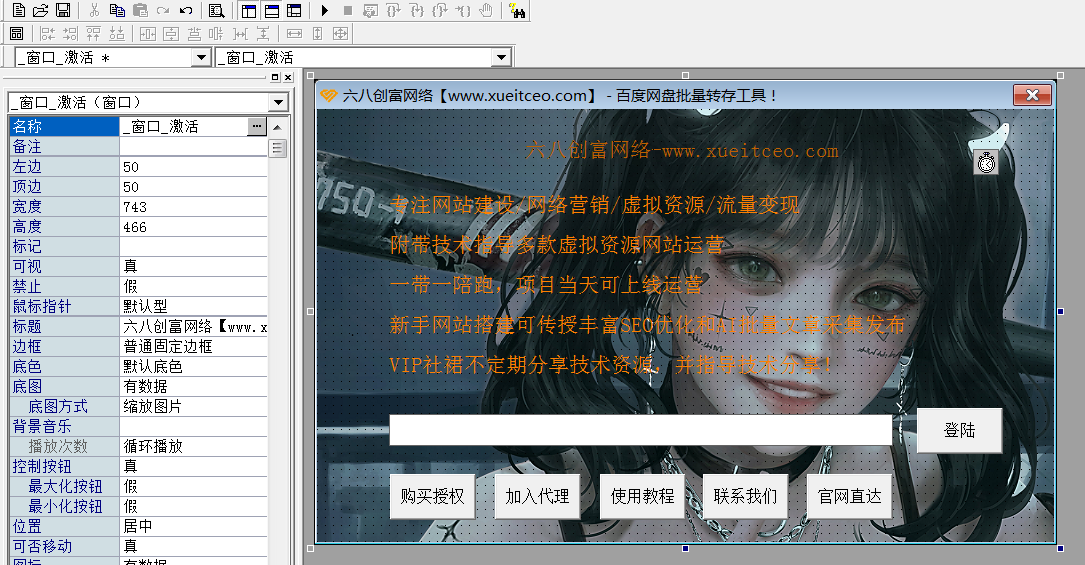Center components horizontally in window
This screenshot has height=565, width=1085.
(148, 33)
